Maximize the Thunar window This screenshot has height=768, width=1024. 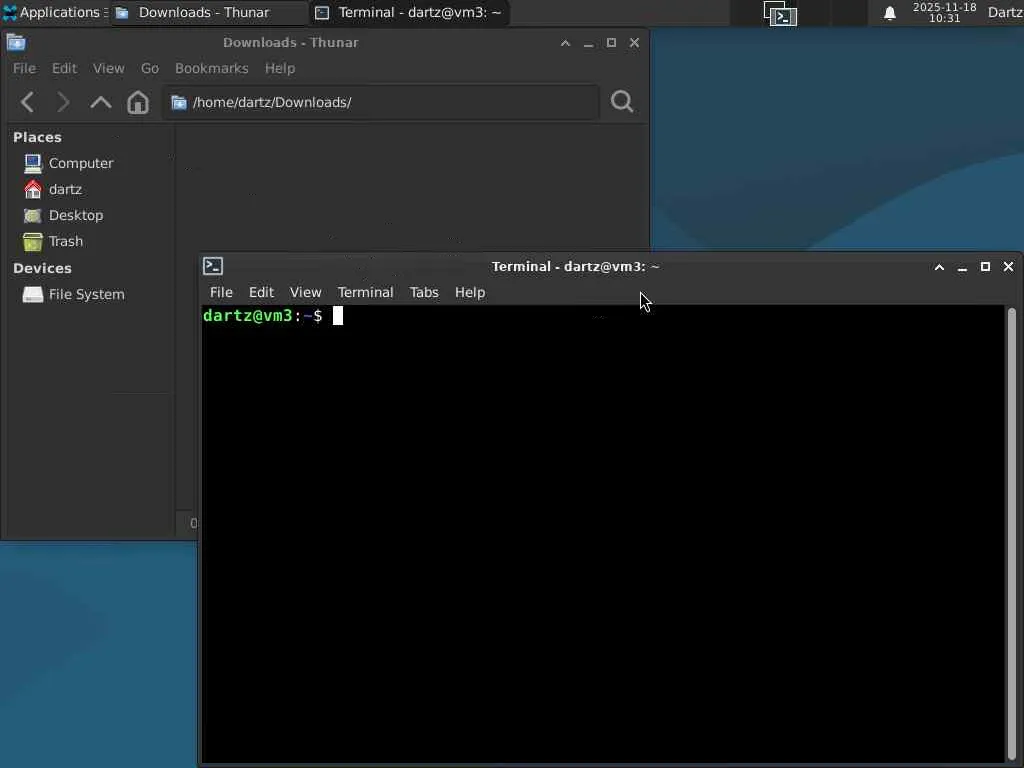click(611, 42)
